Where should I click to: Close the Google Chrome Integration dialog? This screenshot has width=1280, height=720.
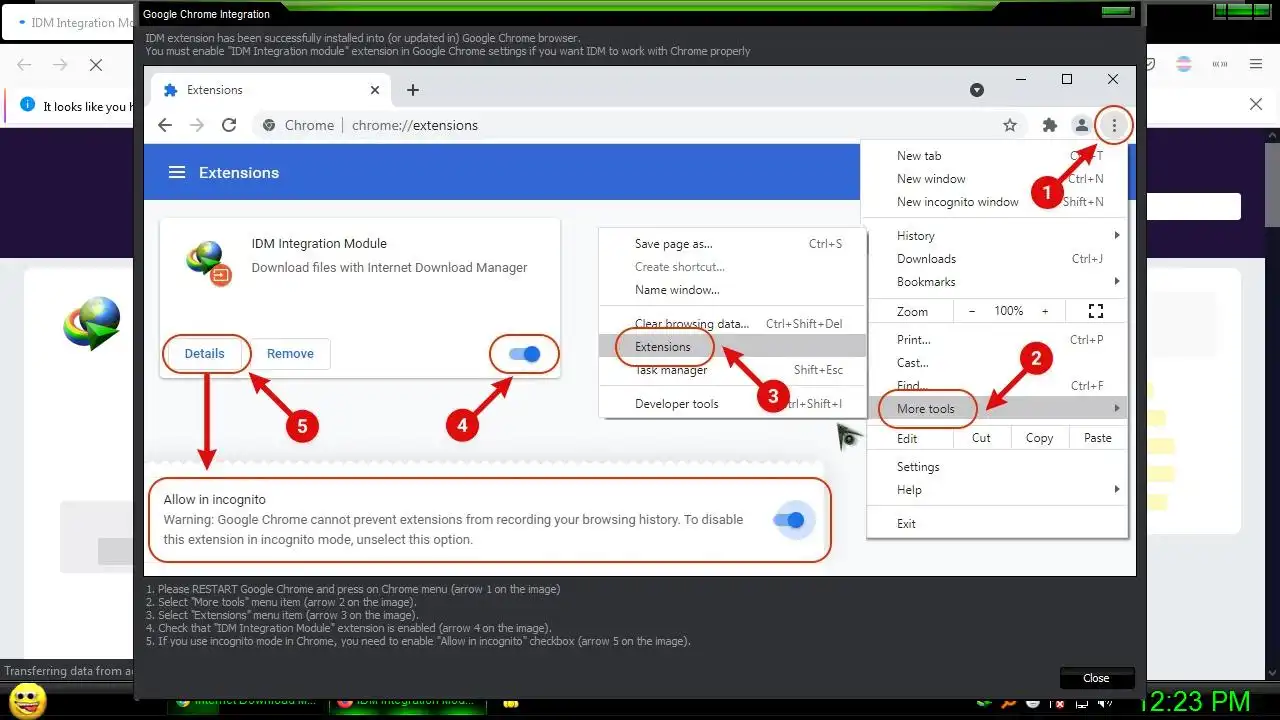coord(1096,678)
